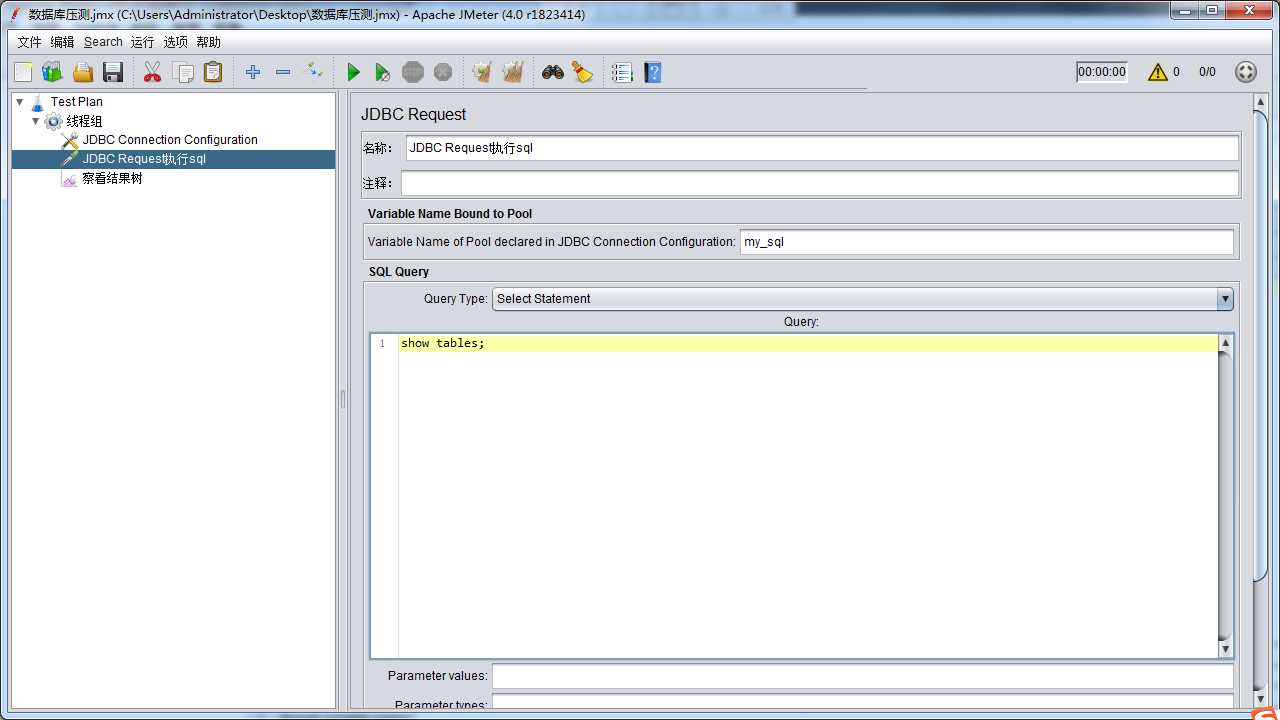Select 察看结果树 in the tree
This screenshot has height=720, width=1280.
[112, 178]
